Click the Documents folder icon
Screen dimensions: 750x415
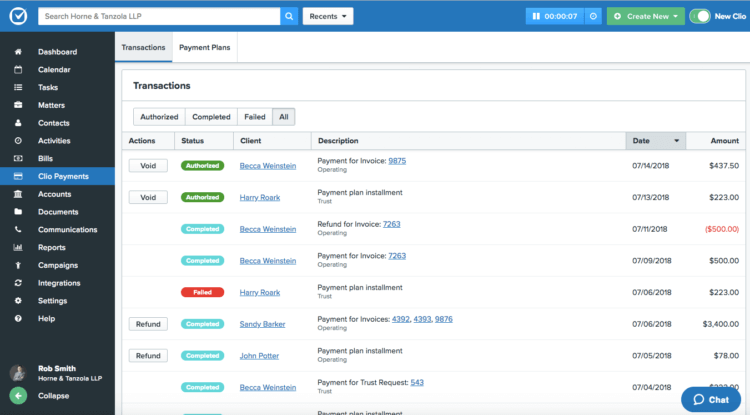click(18, 211)
